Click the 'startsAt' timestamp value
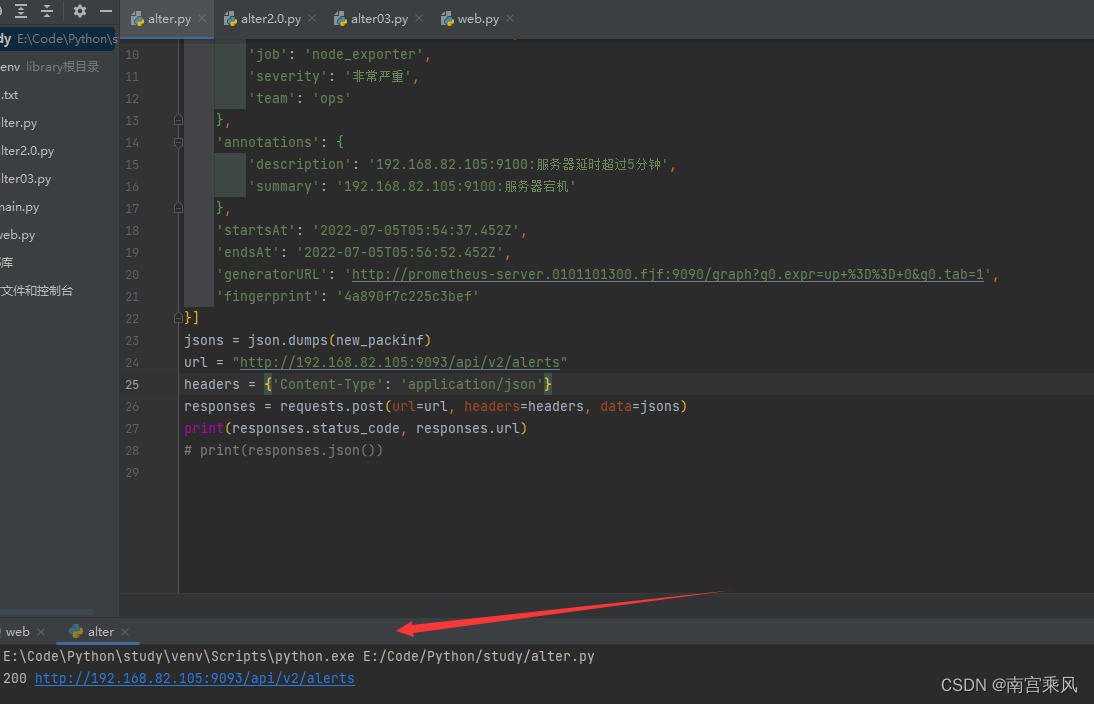1094x704 pixels. [x=416, y=230]
